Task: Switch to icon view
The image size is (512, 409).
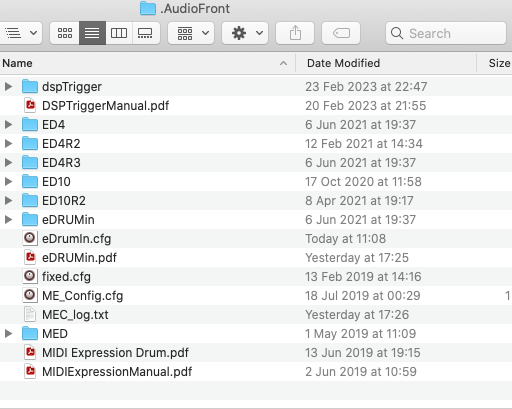Action: pyautogui.click(x=65, y=33)
